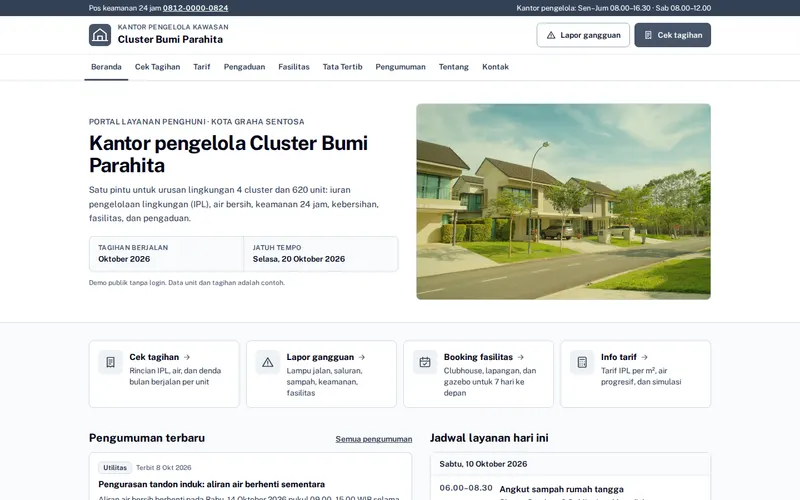This screenshot has height=500, width=800.
Task: Click 'PORTAL LAYANAN PENGHUNI · KOTA GRAHA SENTOSA' label
Action: click(x=196, y=122)
